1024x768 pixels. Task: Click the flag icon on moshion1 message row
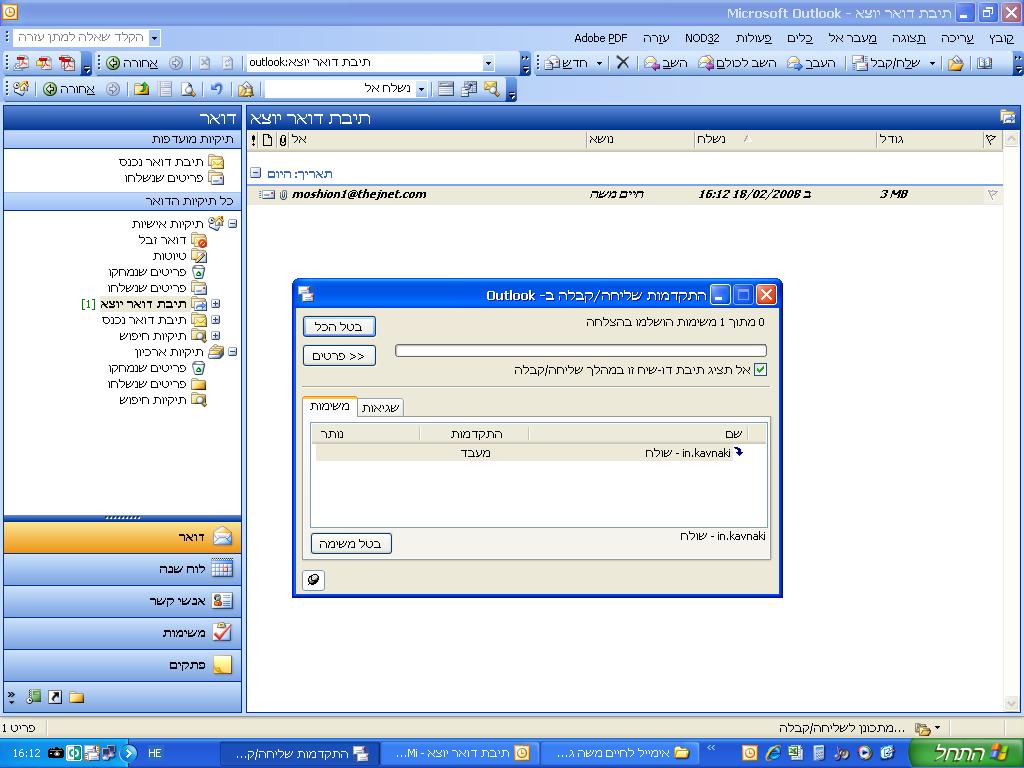[x=992, y=194]
